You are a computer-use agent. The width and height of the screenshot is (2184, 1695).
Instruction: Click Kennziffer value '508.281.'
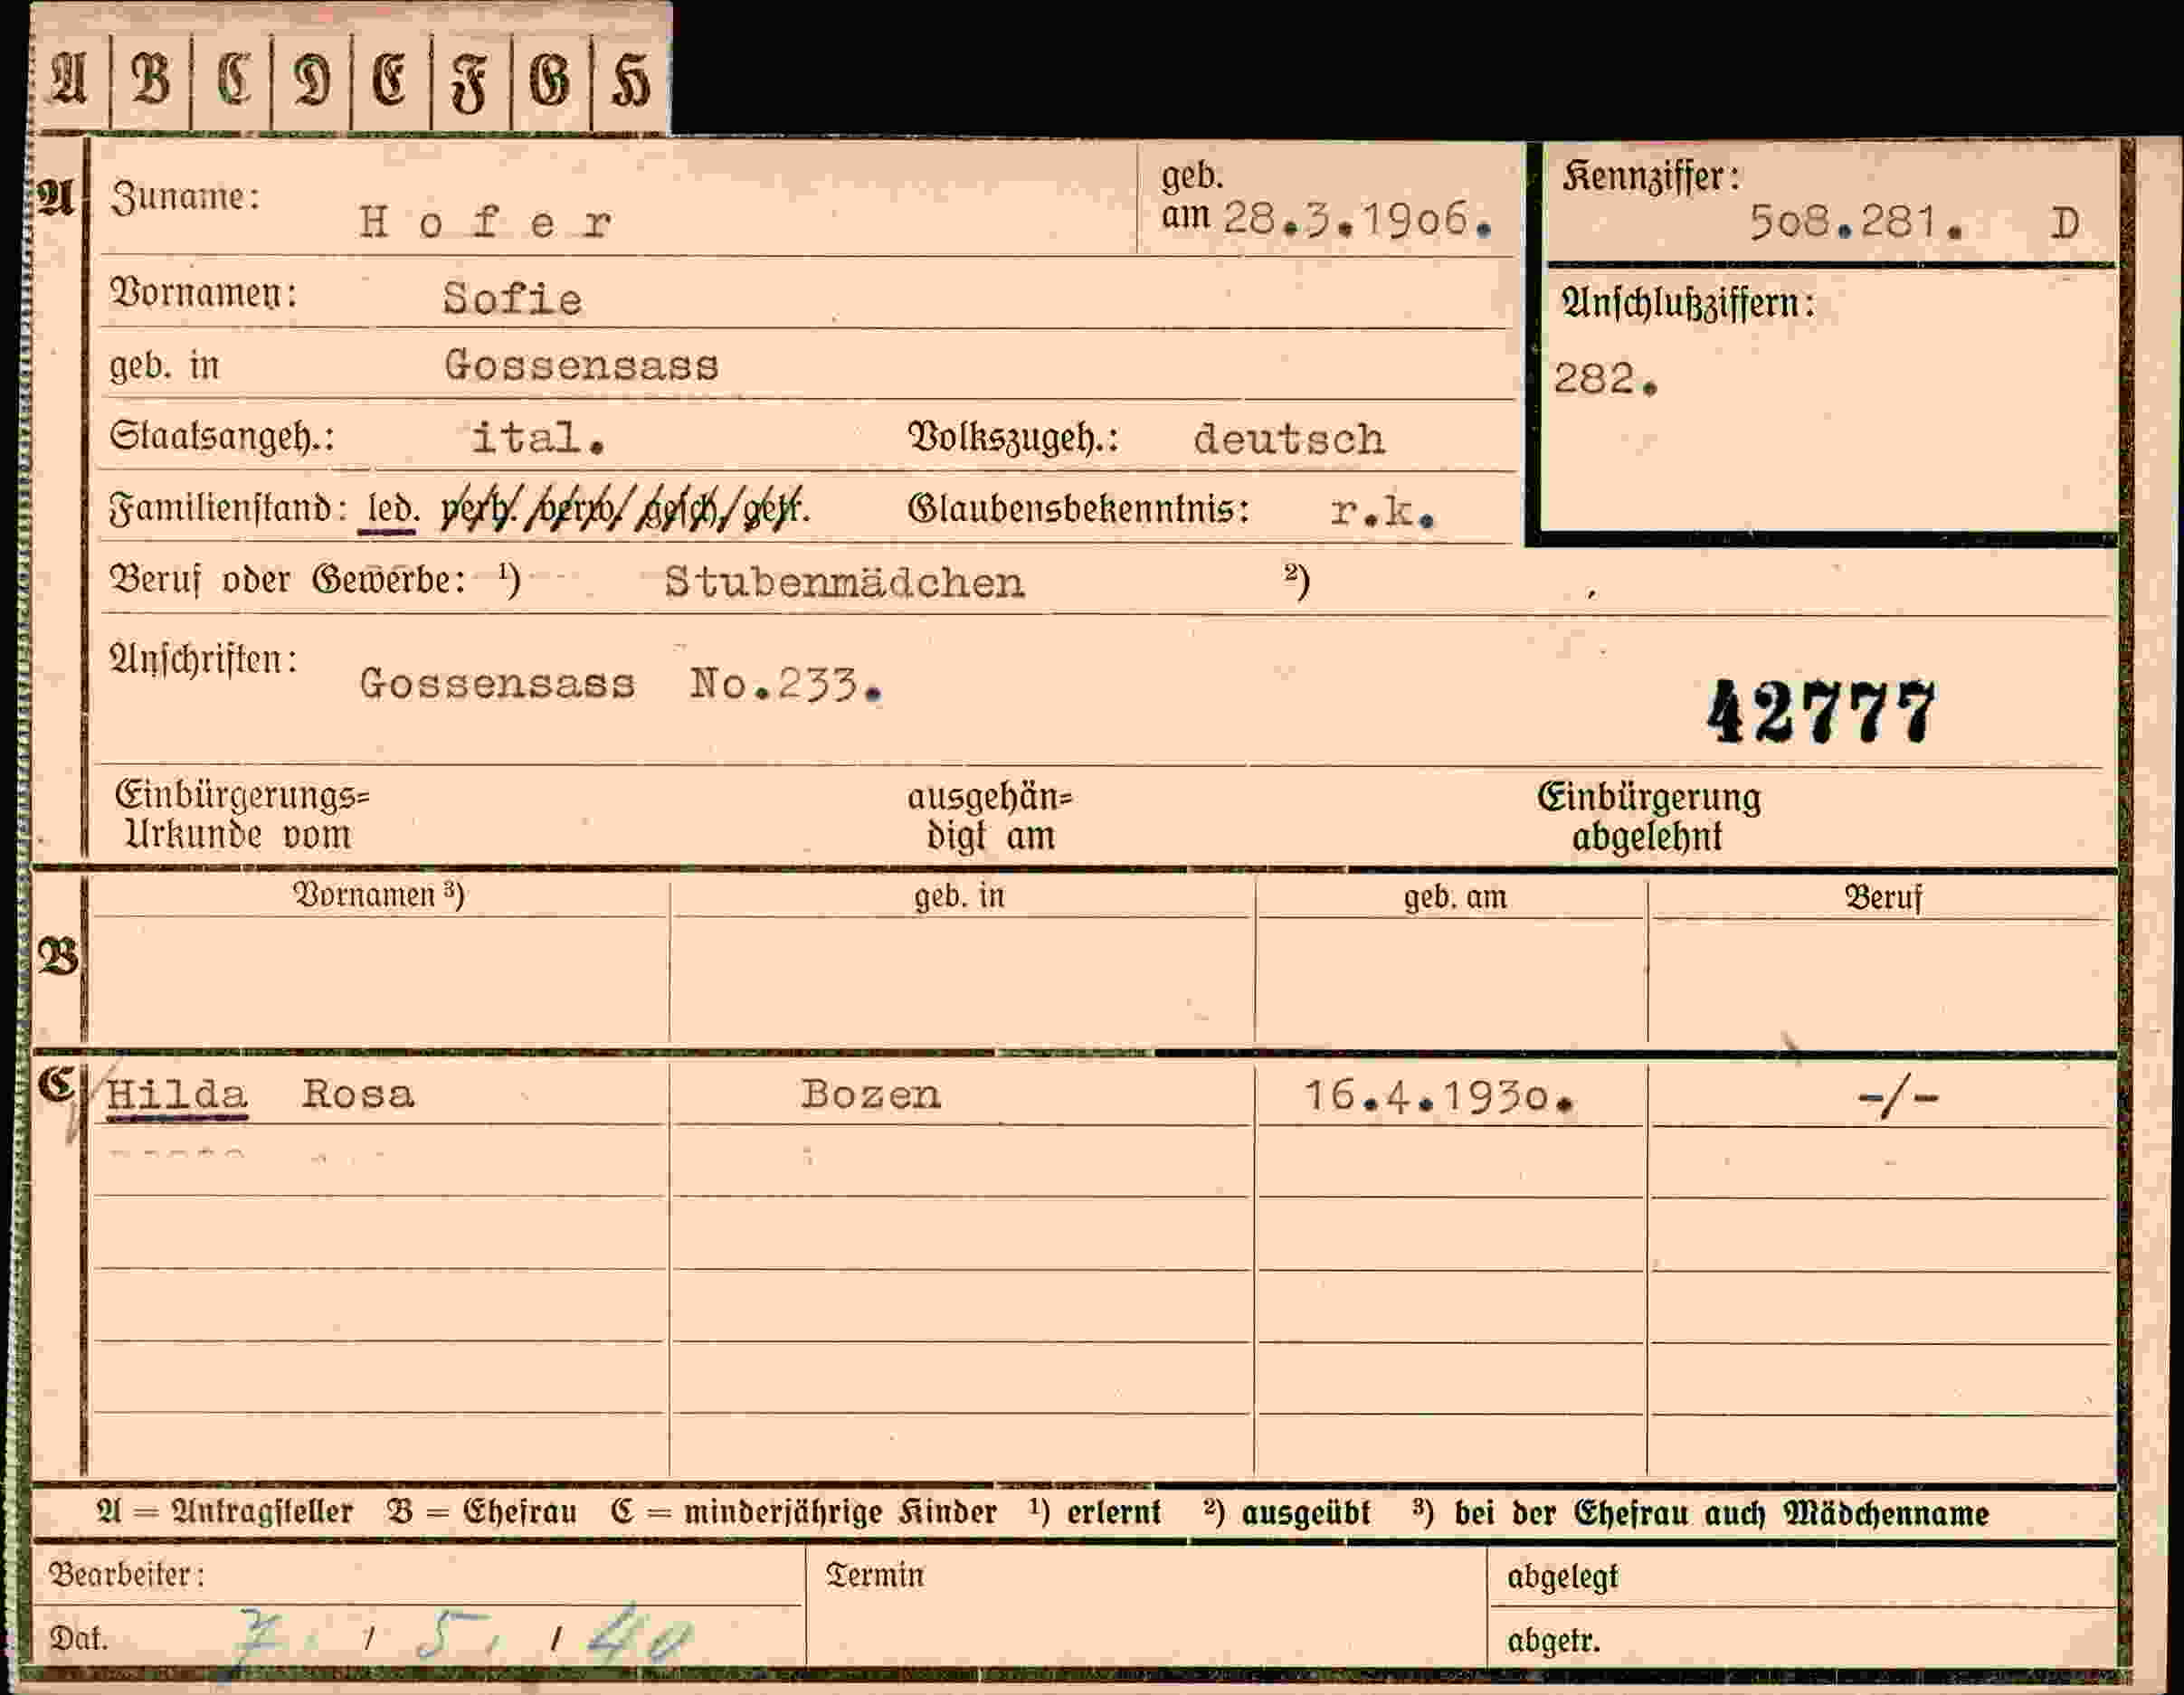click(1856, 222)
